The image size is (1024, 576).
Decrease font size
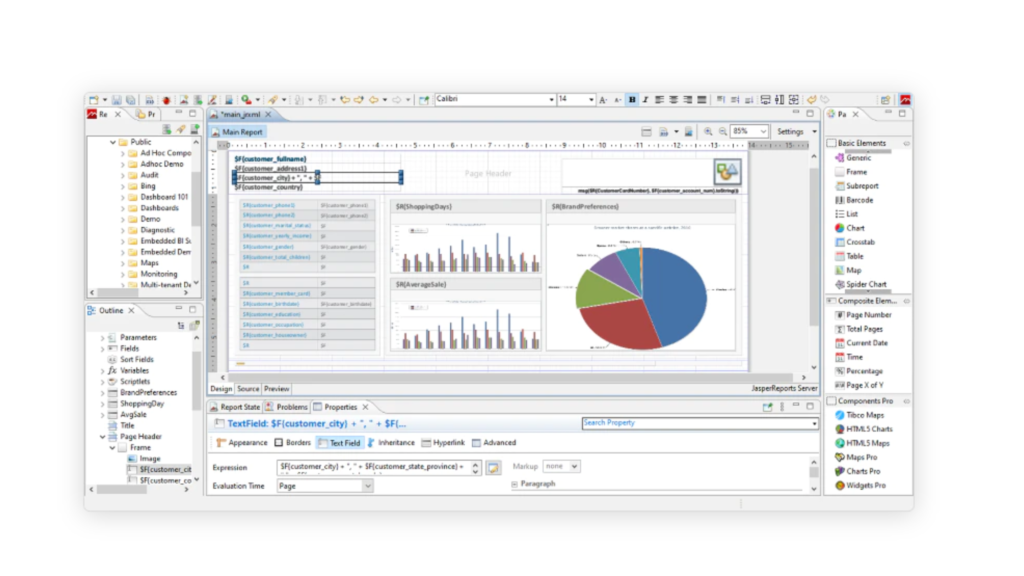(x=617, y=100)
